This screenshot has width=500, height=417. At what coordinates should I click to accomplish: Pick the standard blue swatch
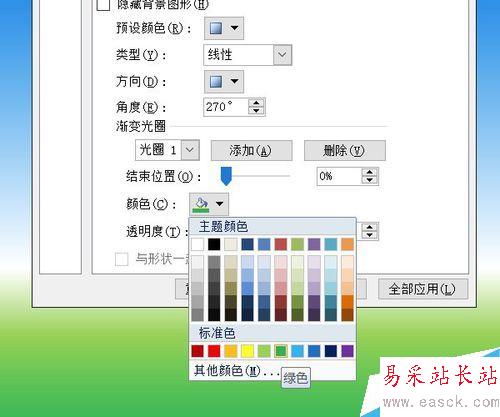tap(314, 351)
